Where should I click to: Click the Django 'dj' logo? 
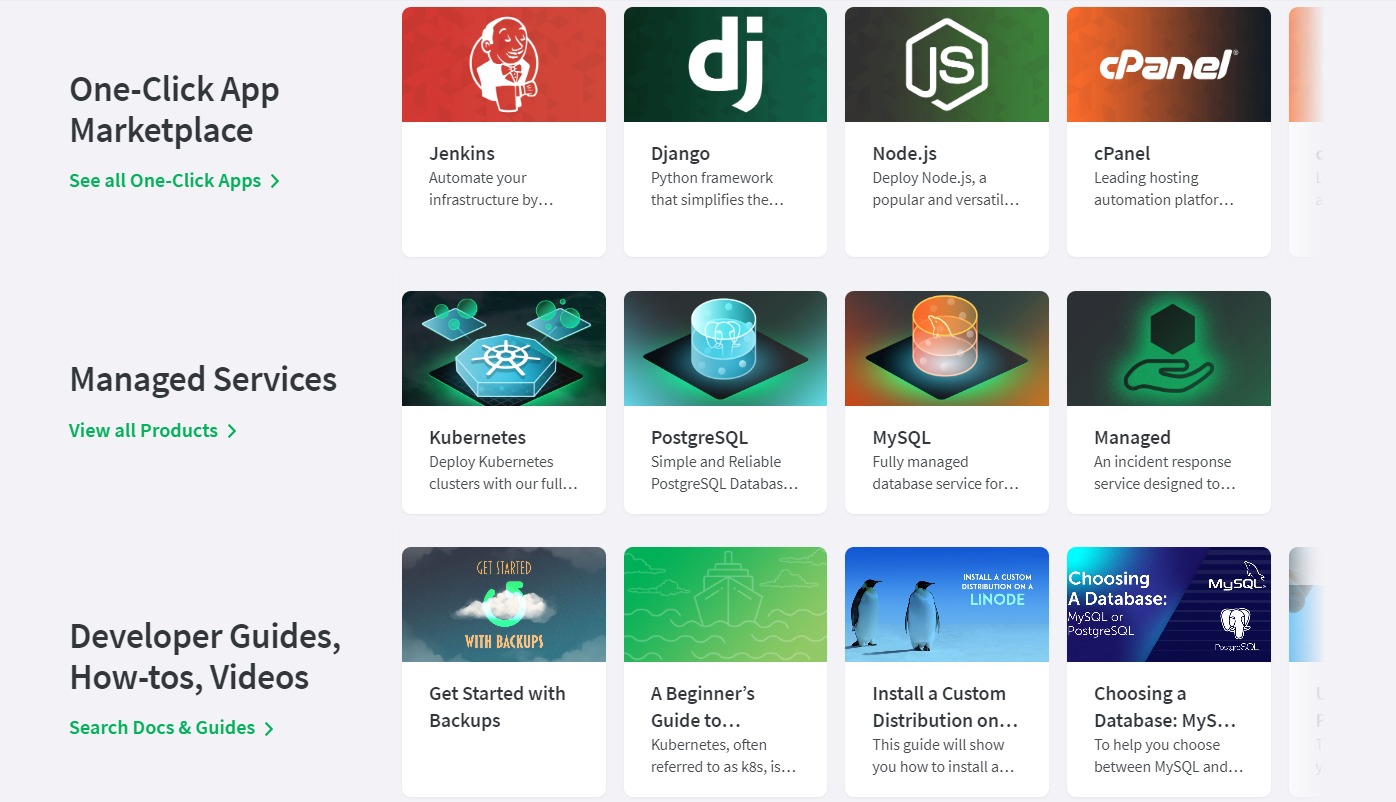[726, 64]
